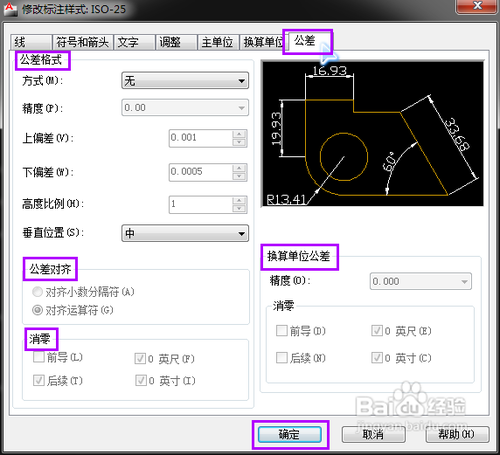Click the dimension preview image
Screen dimensions: 500x455
(373, 134)
